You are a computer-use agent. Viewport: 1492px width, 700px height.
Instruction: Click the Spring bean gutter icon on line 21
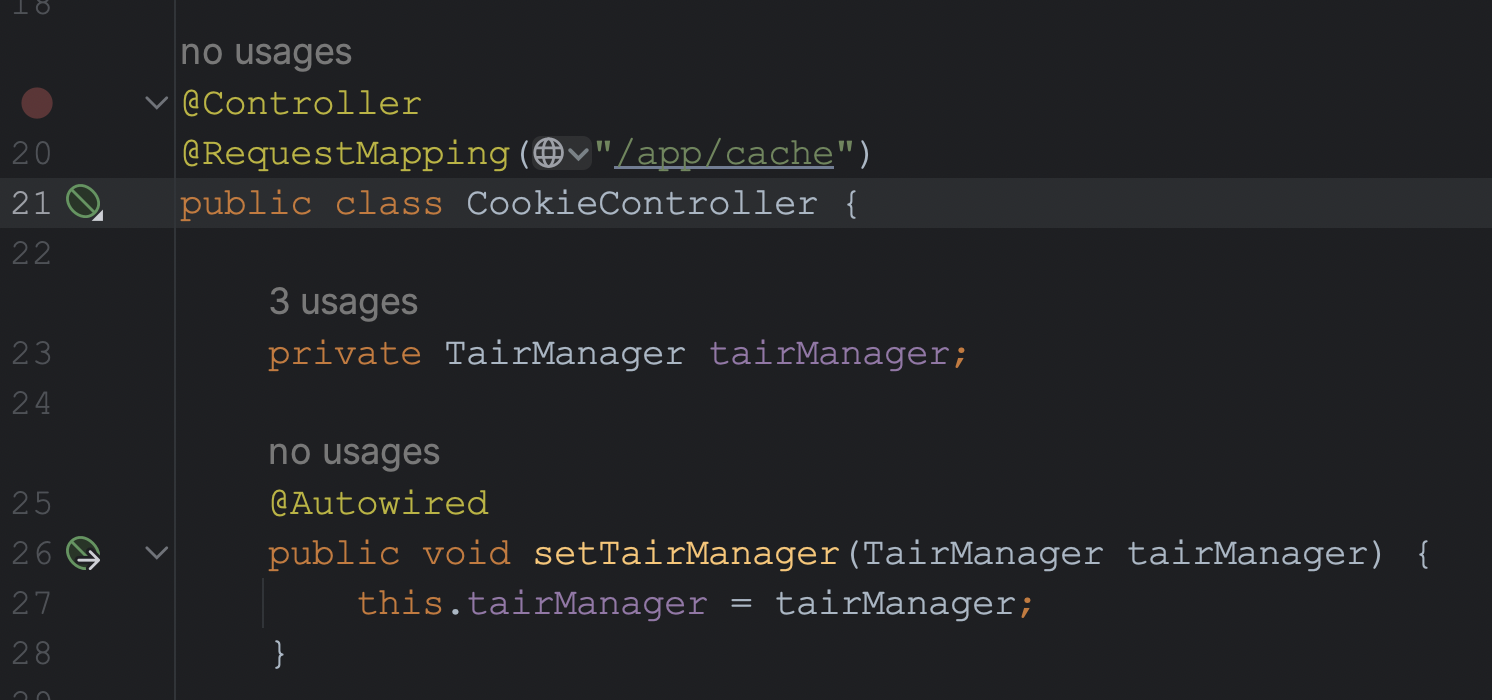[83, 203]
